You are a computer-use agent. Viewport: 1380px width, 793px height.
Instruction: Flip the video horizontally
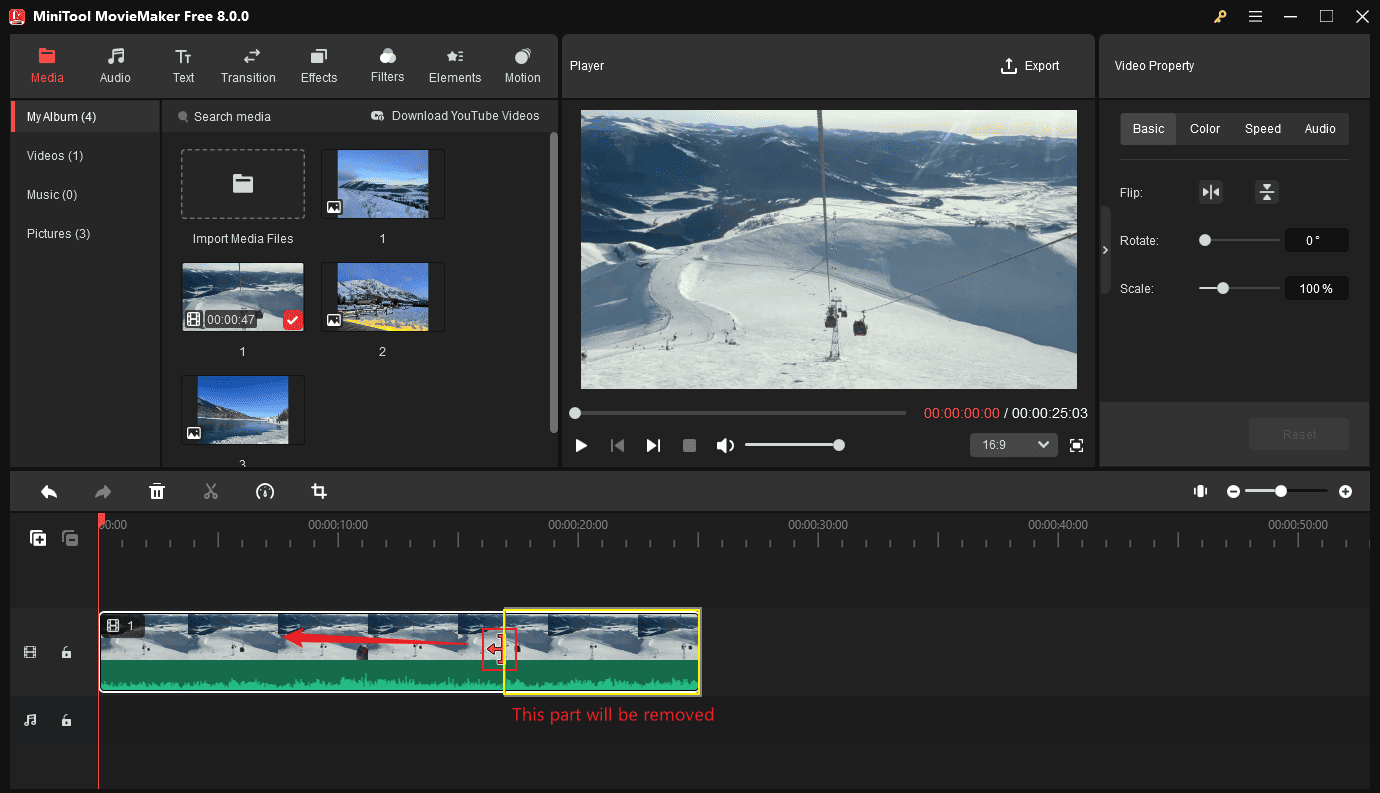pyautogui.click(x=1211, y=193)
